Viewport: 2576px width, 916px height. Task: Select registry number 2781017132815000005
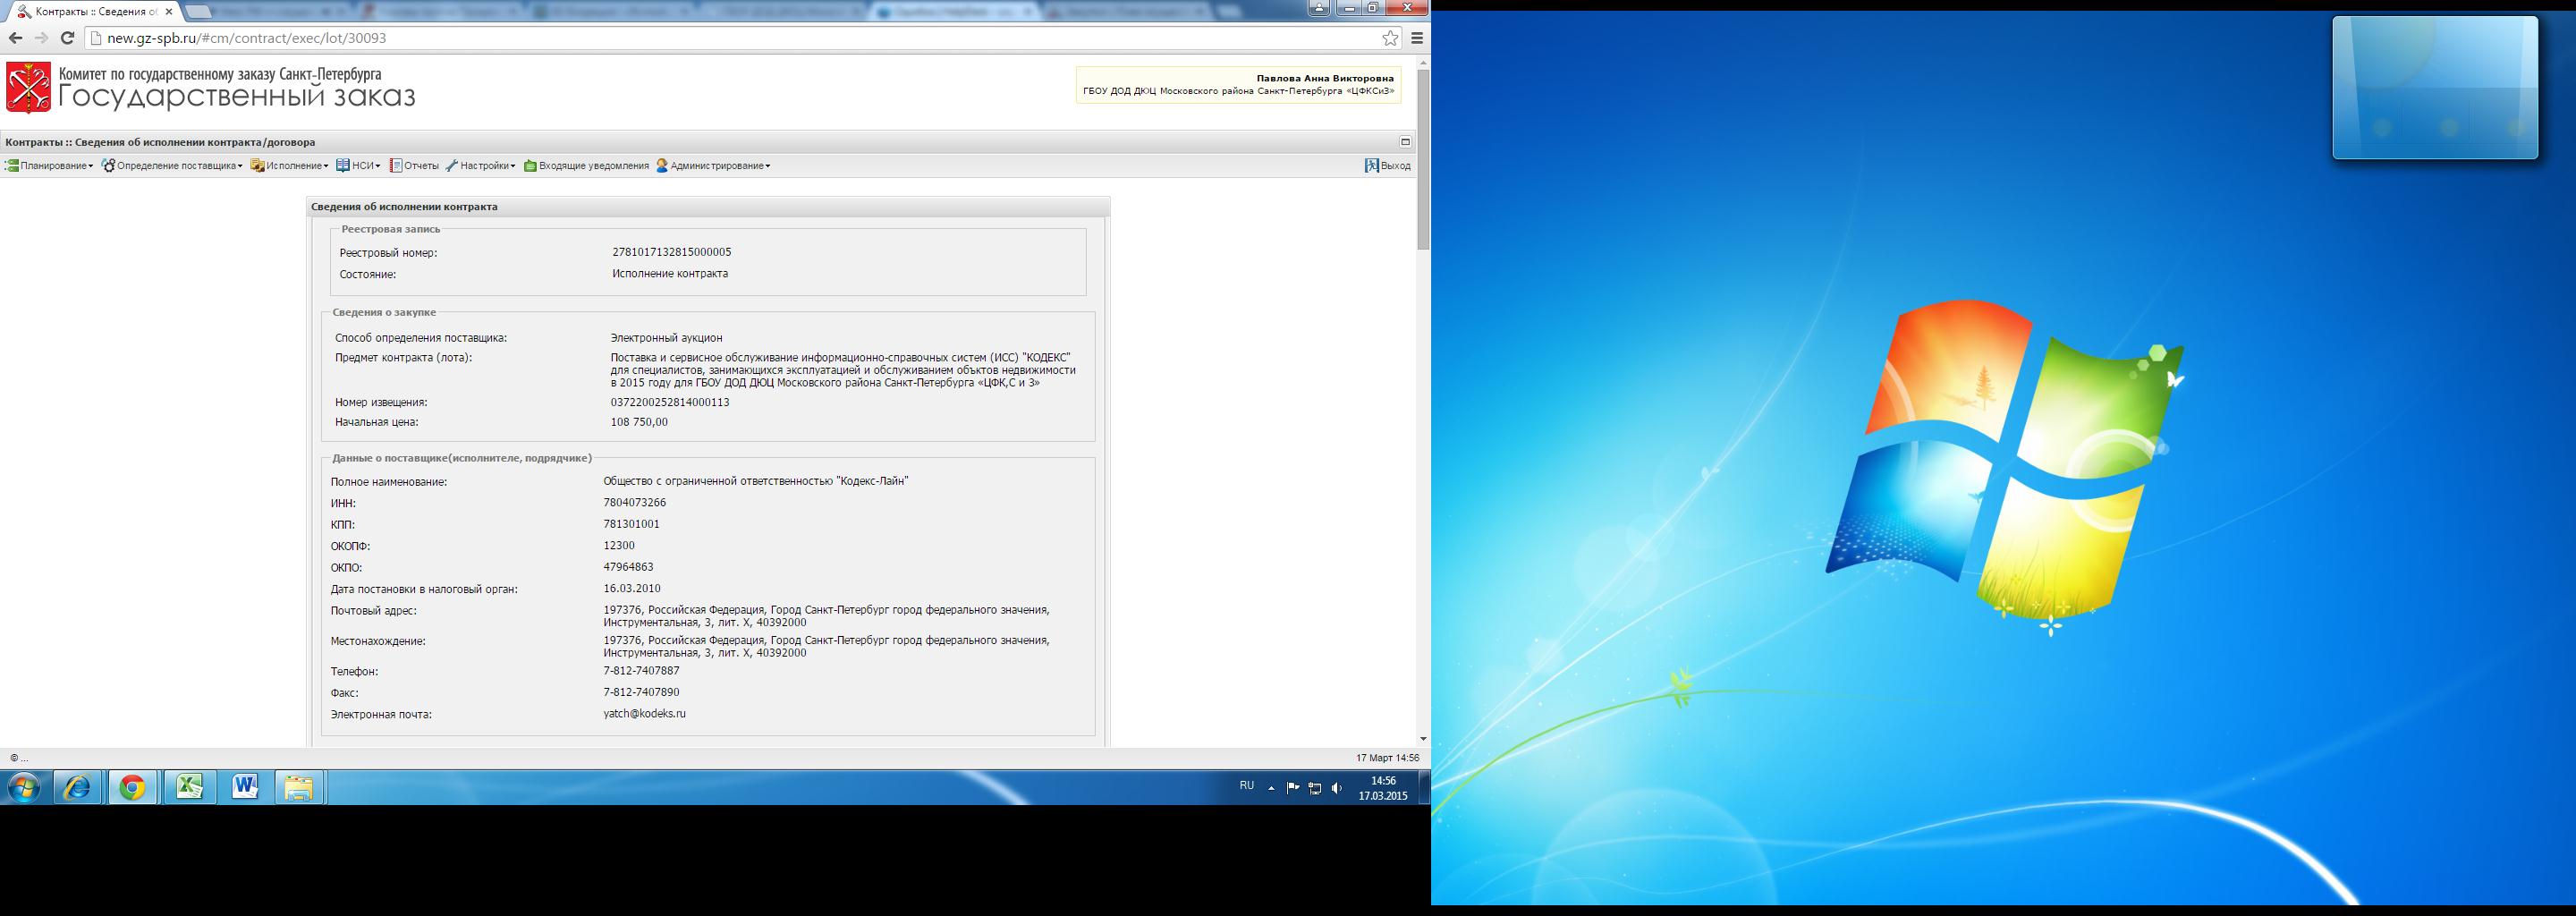coord(672,253)
